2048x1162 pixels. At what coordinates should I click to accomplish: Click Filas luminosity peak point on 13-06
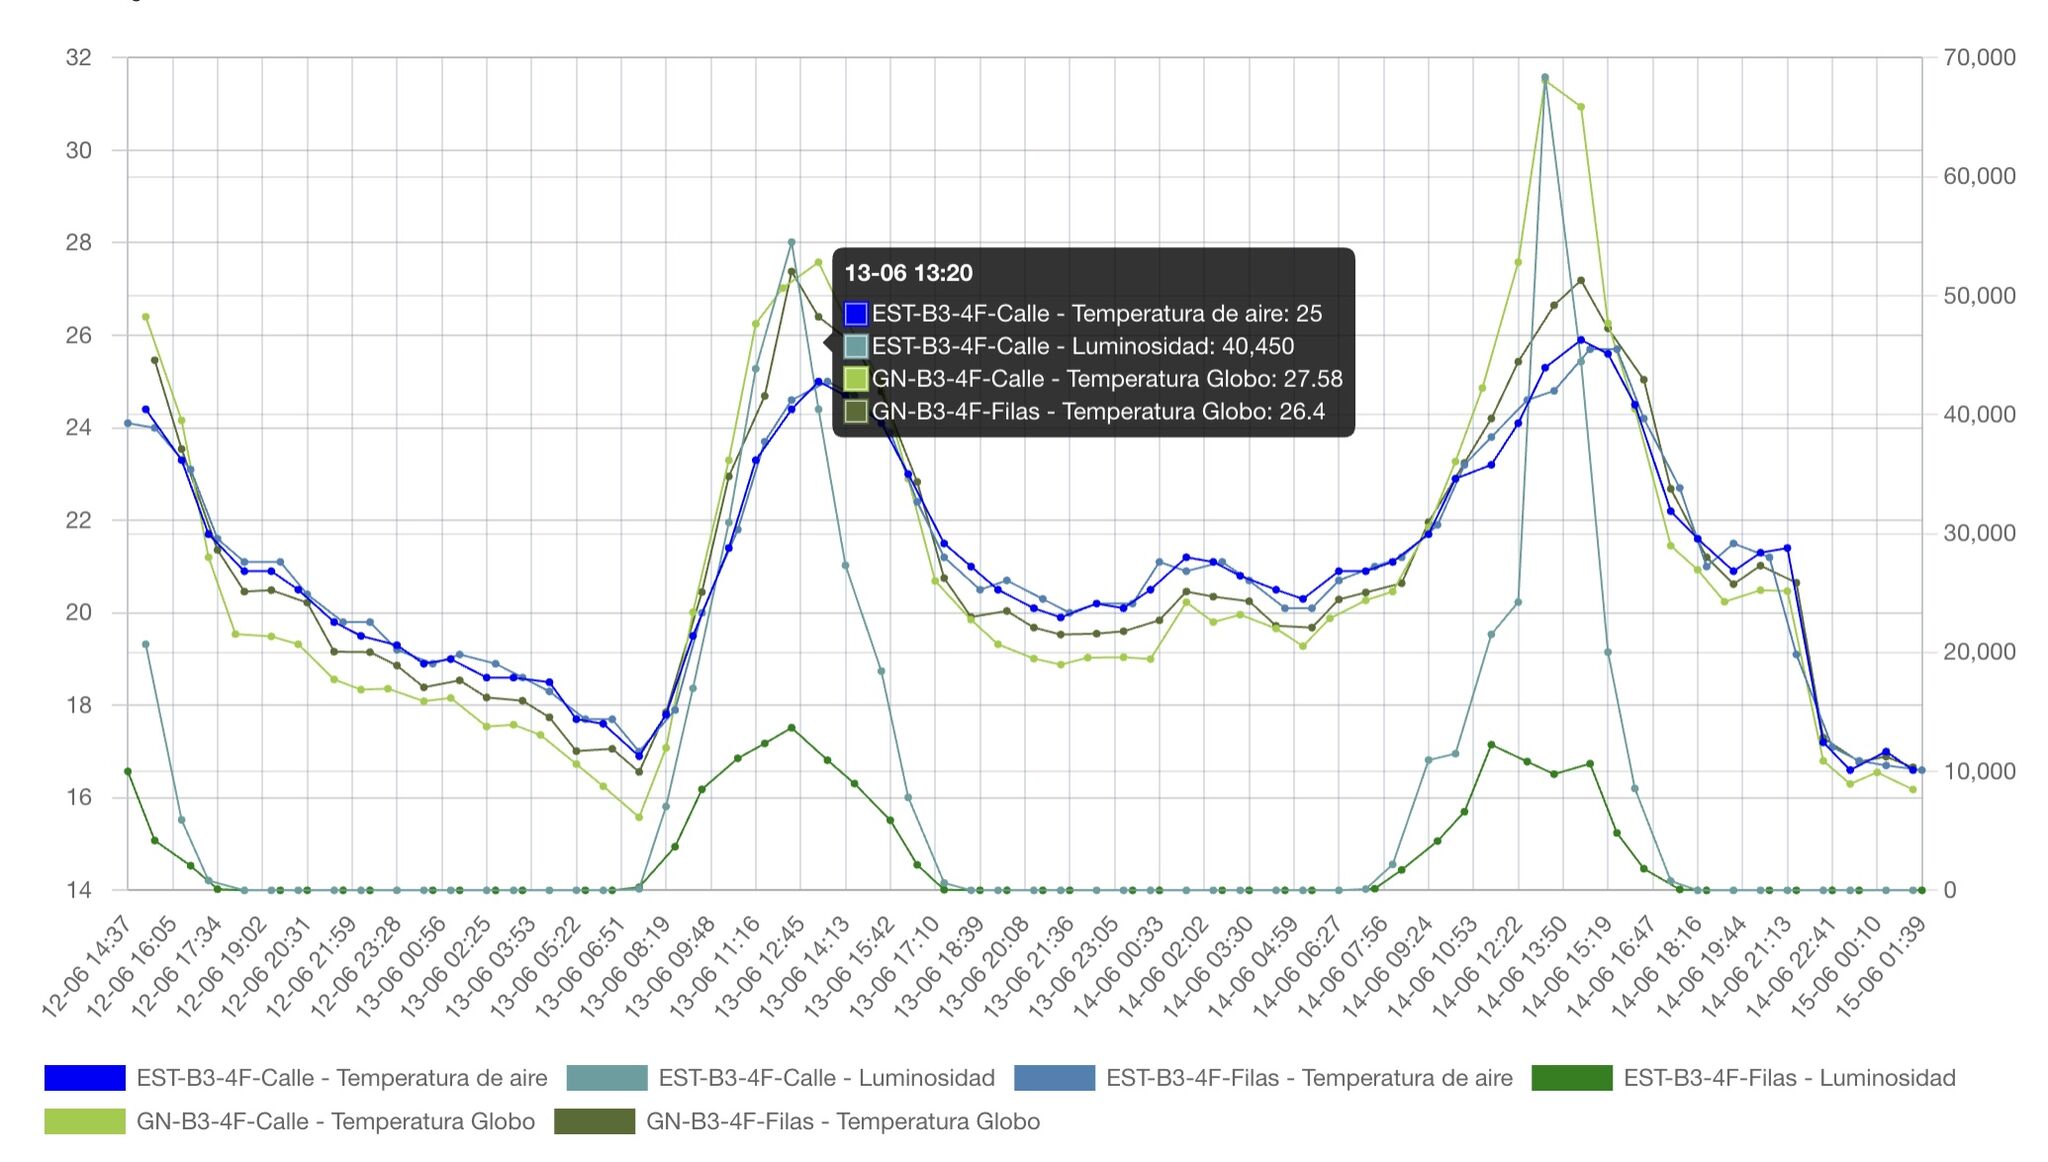pyautogui.click(x=791, y=728)
